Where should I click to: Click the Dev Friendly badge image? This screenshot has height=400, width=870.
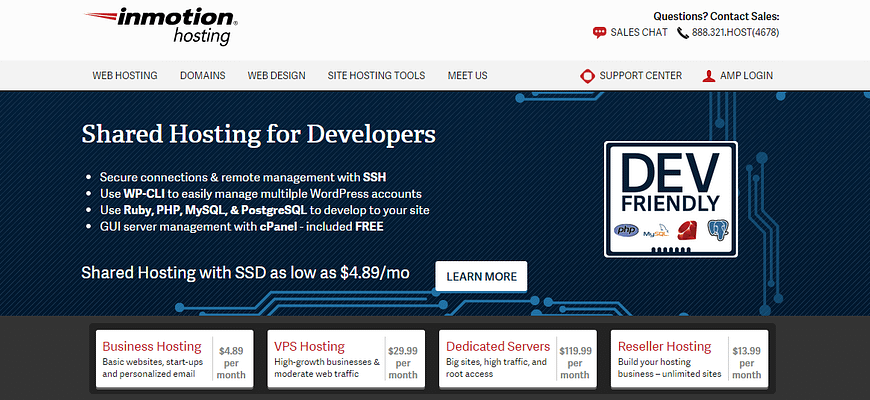[x=671, y=199]
